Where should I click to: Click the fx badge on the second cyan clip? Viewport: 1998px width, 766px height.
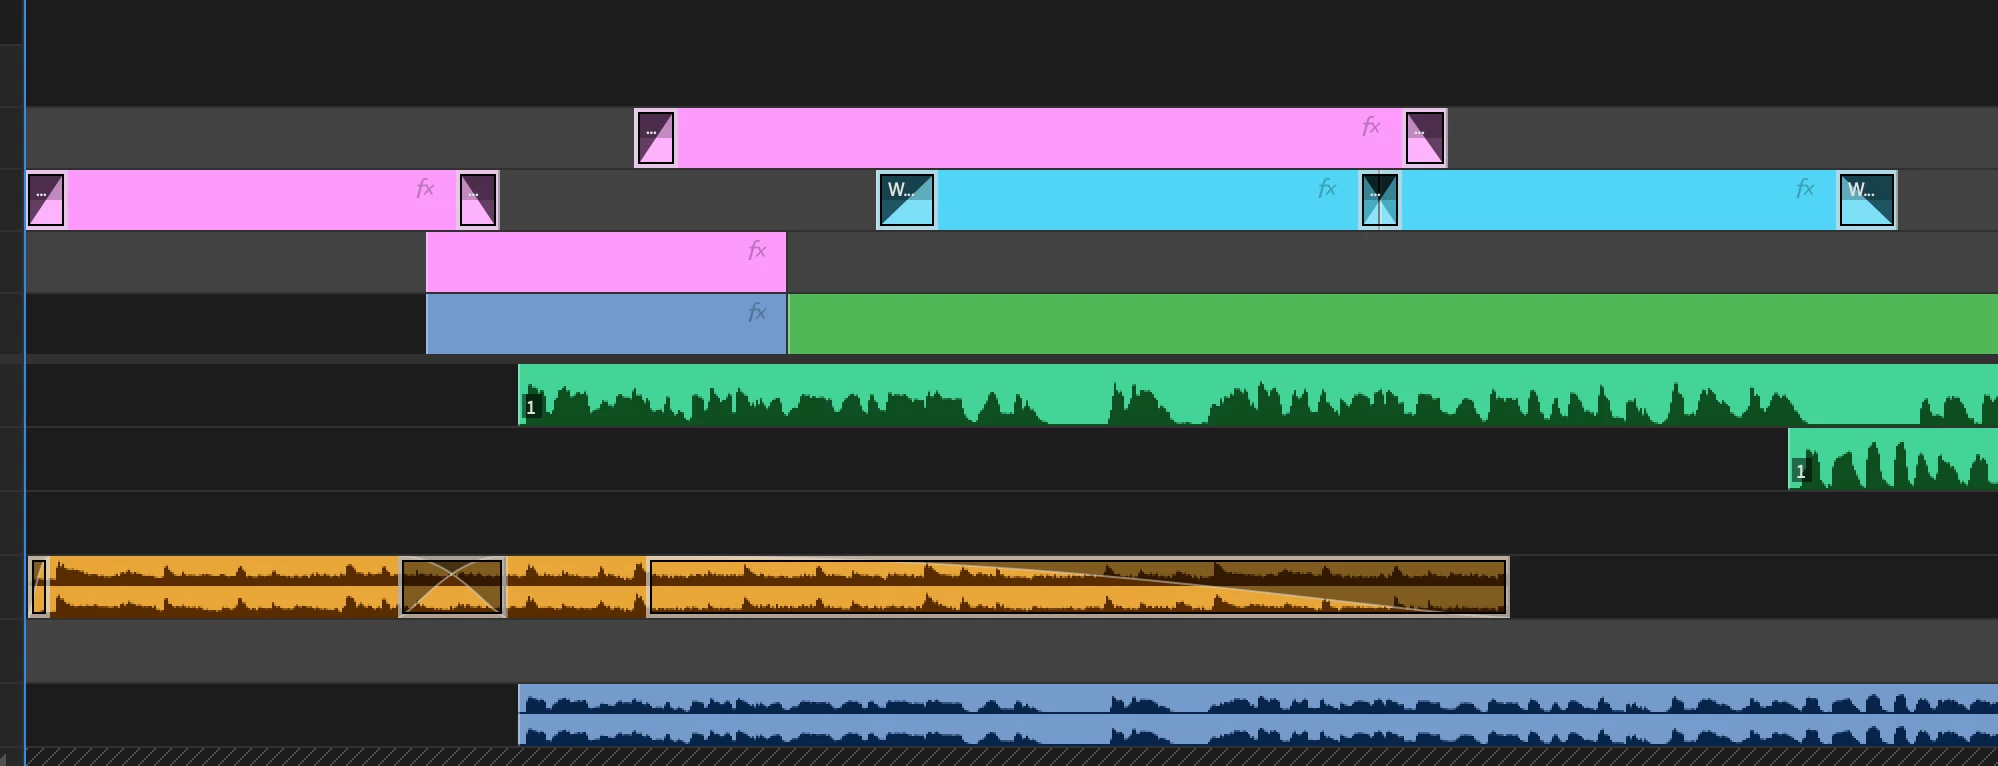pyautogui.click(x=1805, y=188)
